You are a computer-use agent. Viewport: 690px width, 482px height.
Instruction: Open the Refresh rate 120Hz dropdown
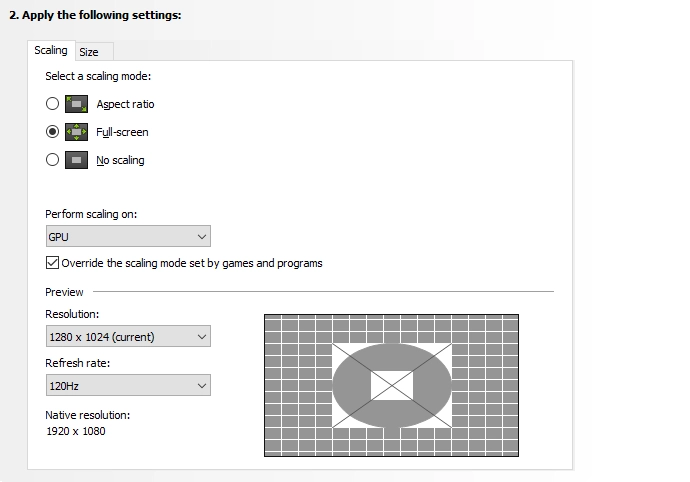tap(128, 385)
